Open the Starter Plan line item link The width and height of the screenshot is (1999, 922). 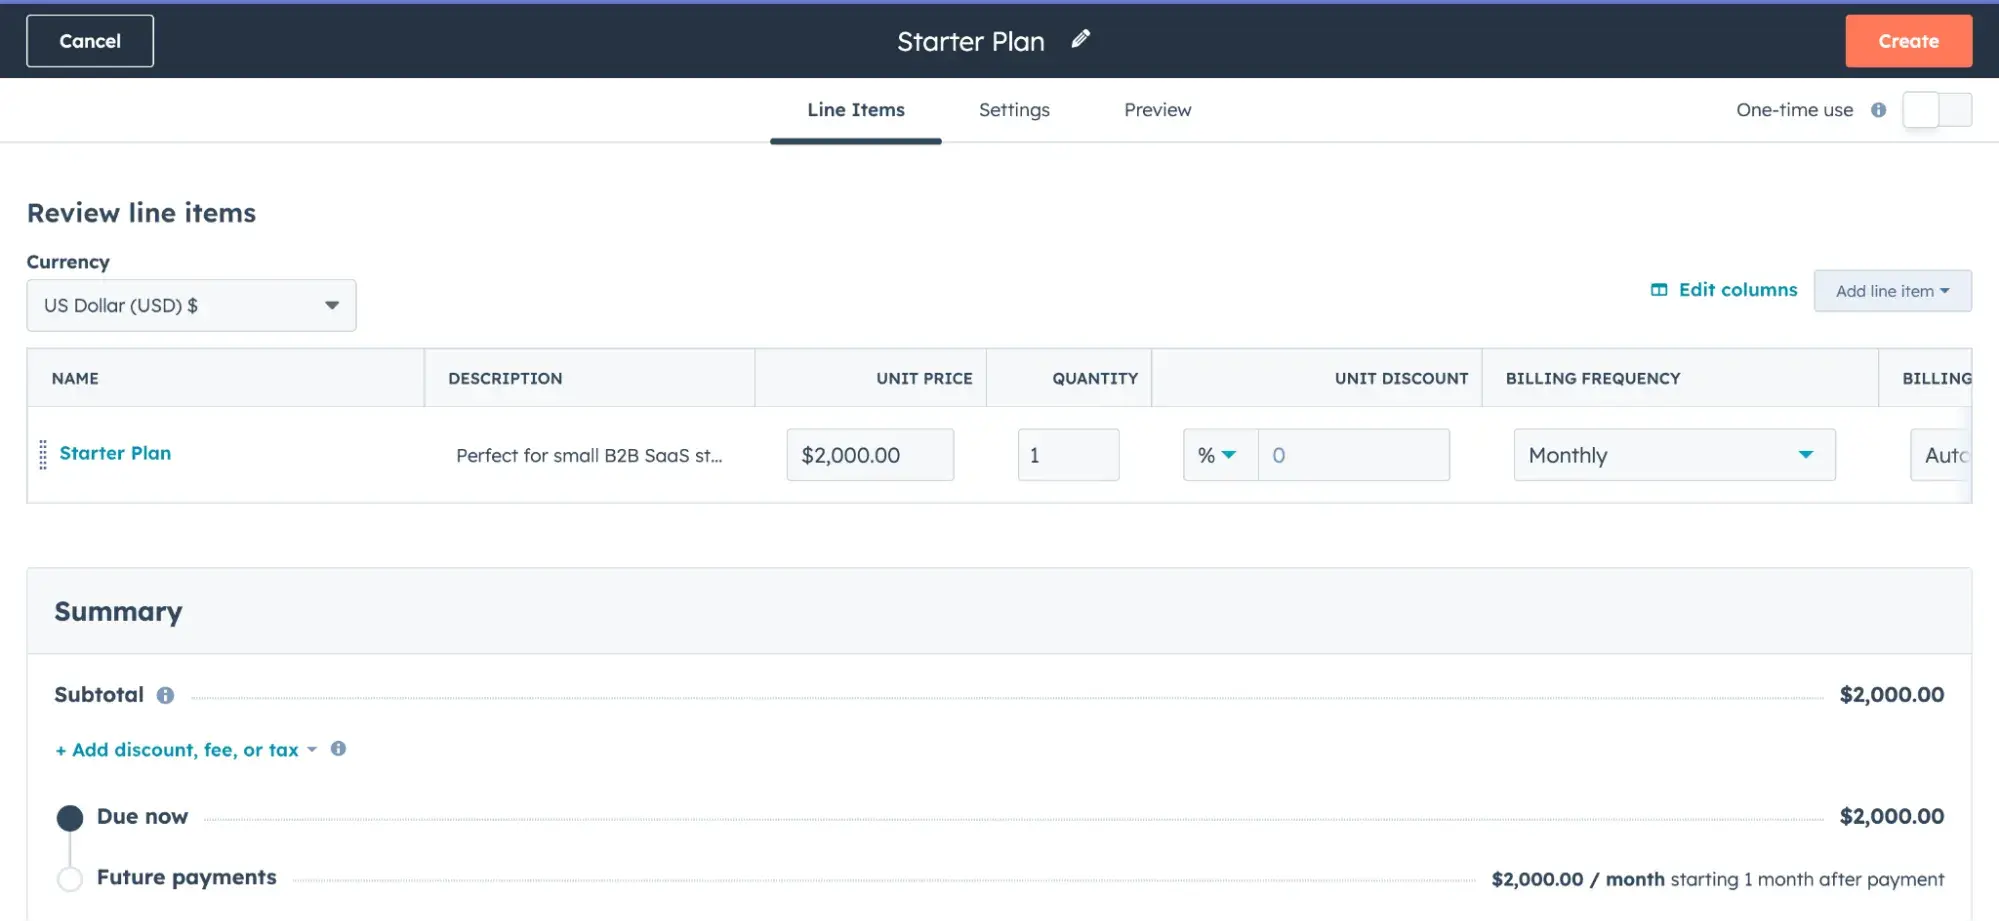pos(115,453)
